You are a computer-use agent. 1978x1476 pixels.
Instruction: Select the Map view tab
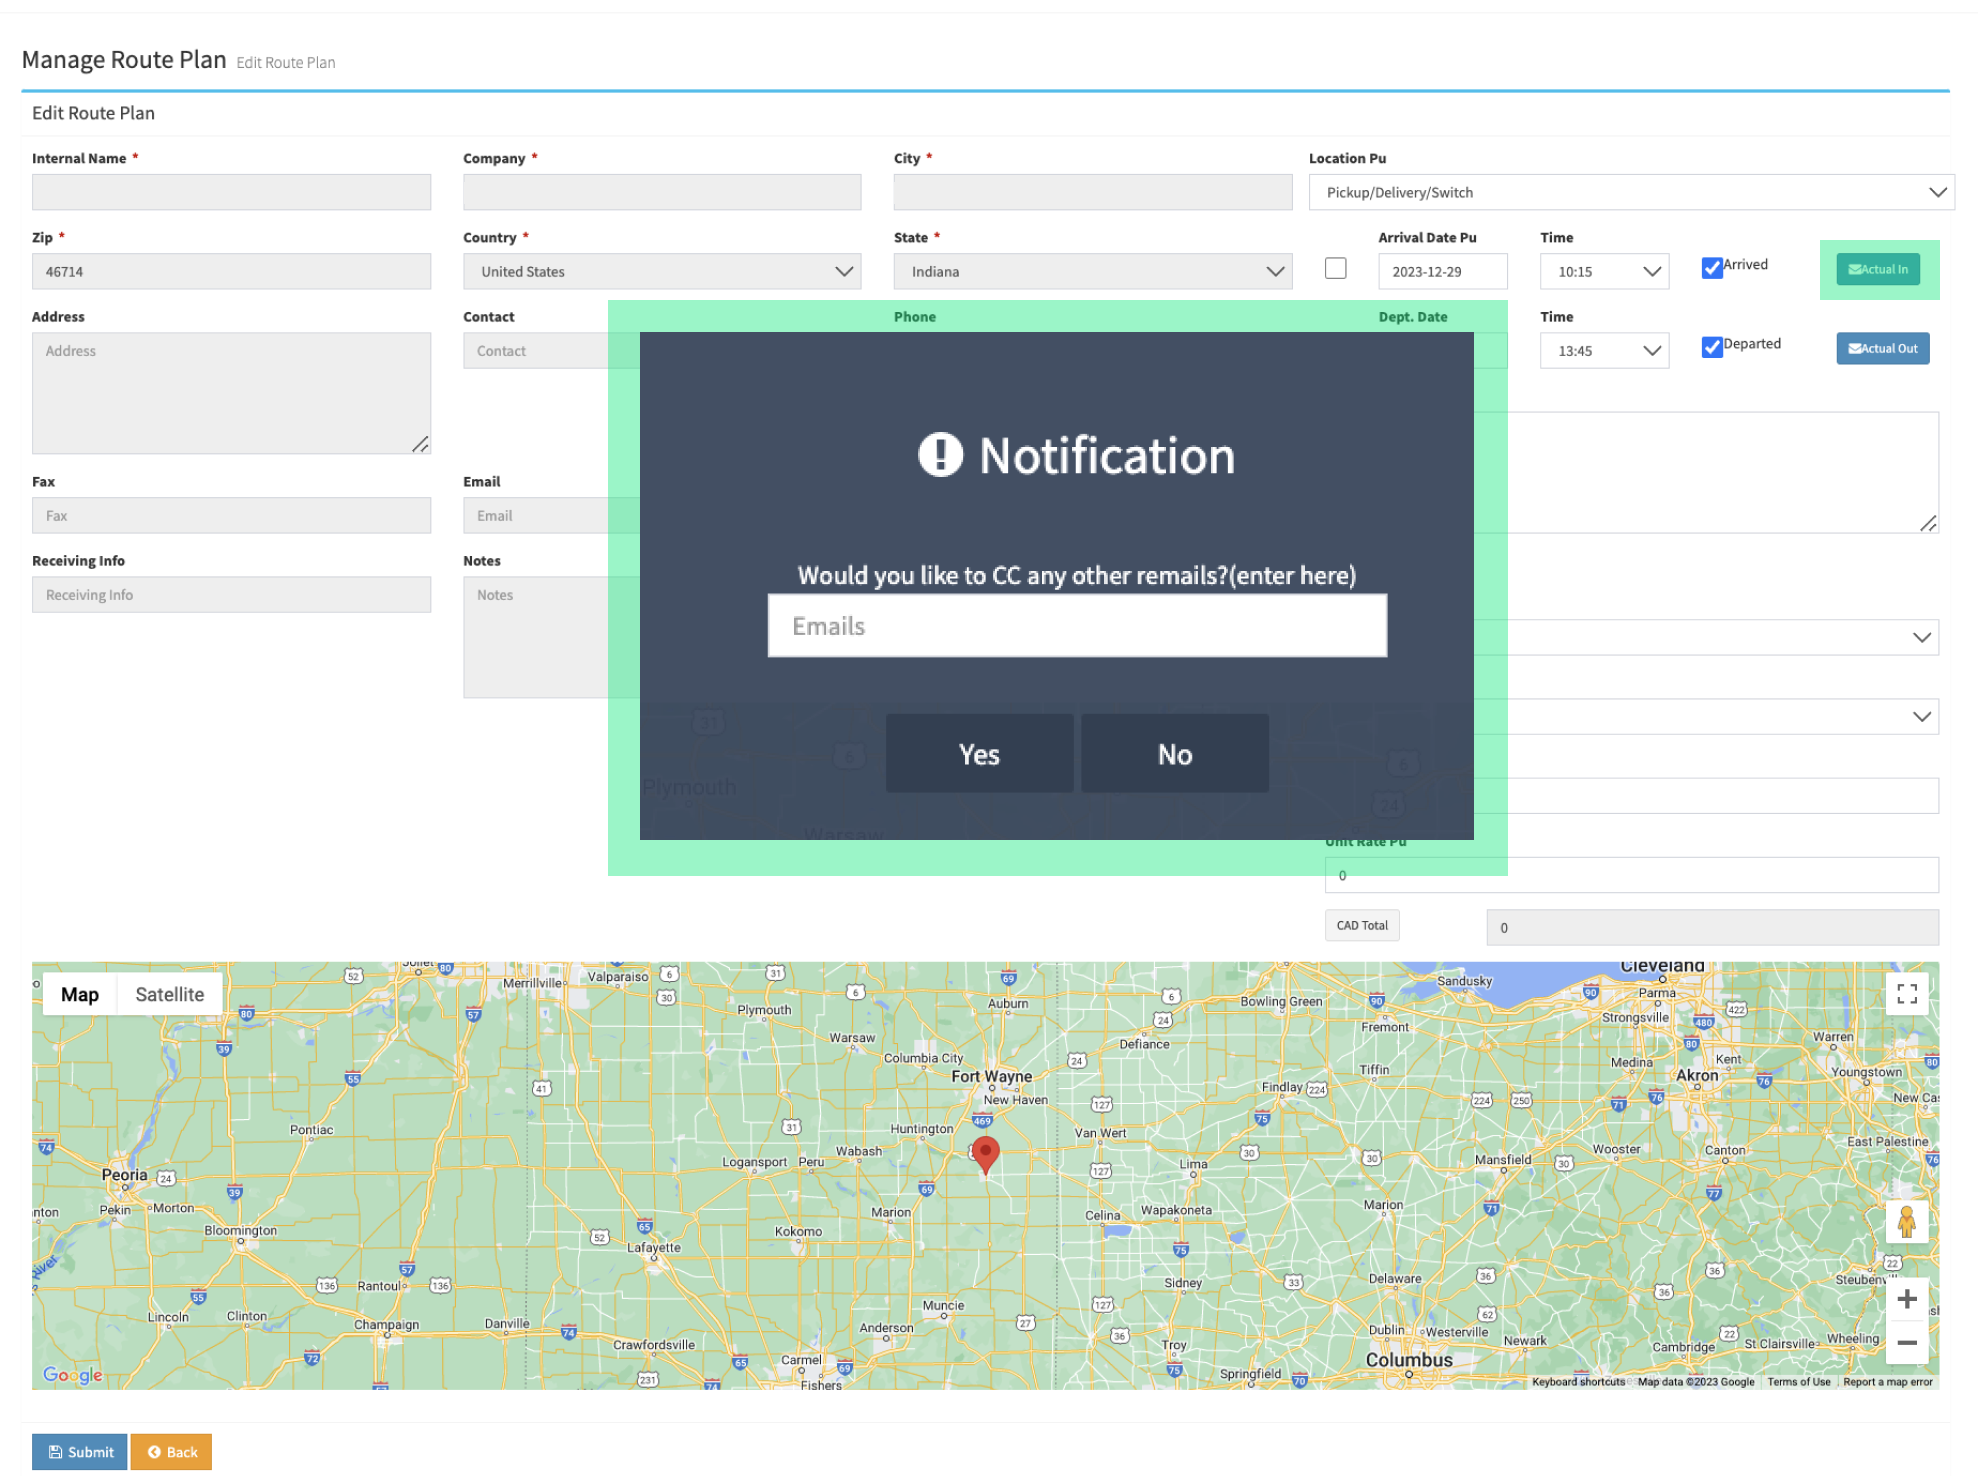tap(80, 994)
